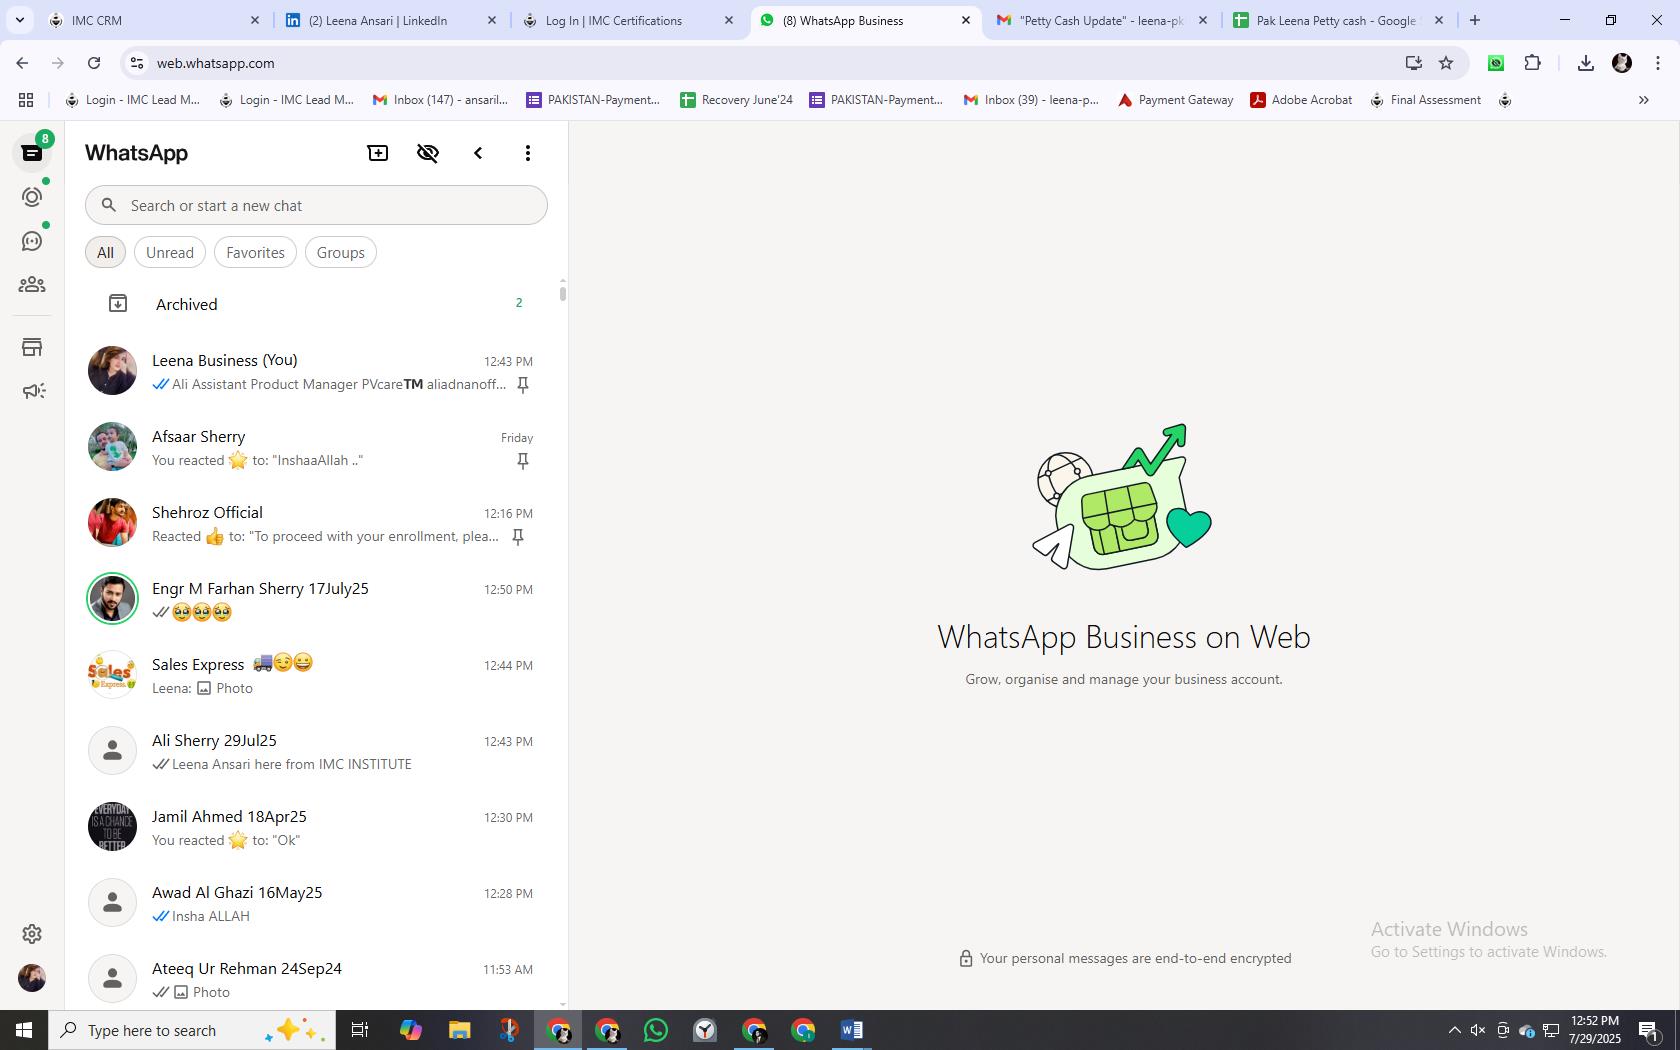1680x1050 pixels.
Task: Open Ateeq Ur Rehman 24Sep24 chat
Action: pyautogui.click(x=316, y=975)
